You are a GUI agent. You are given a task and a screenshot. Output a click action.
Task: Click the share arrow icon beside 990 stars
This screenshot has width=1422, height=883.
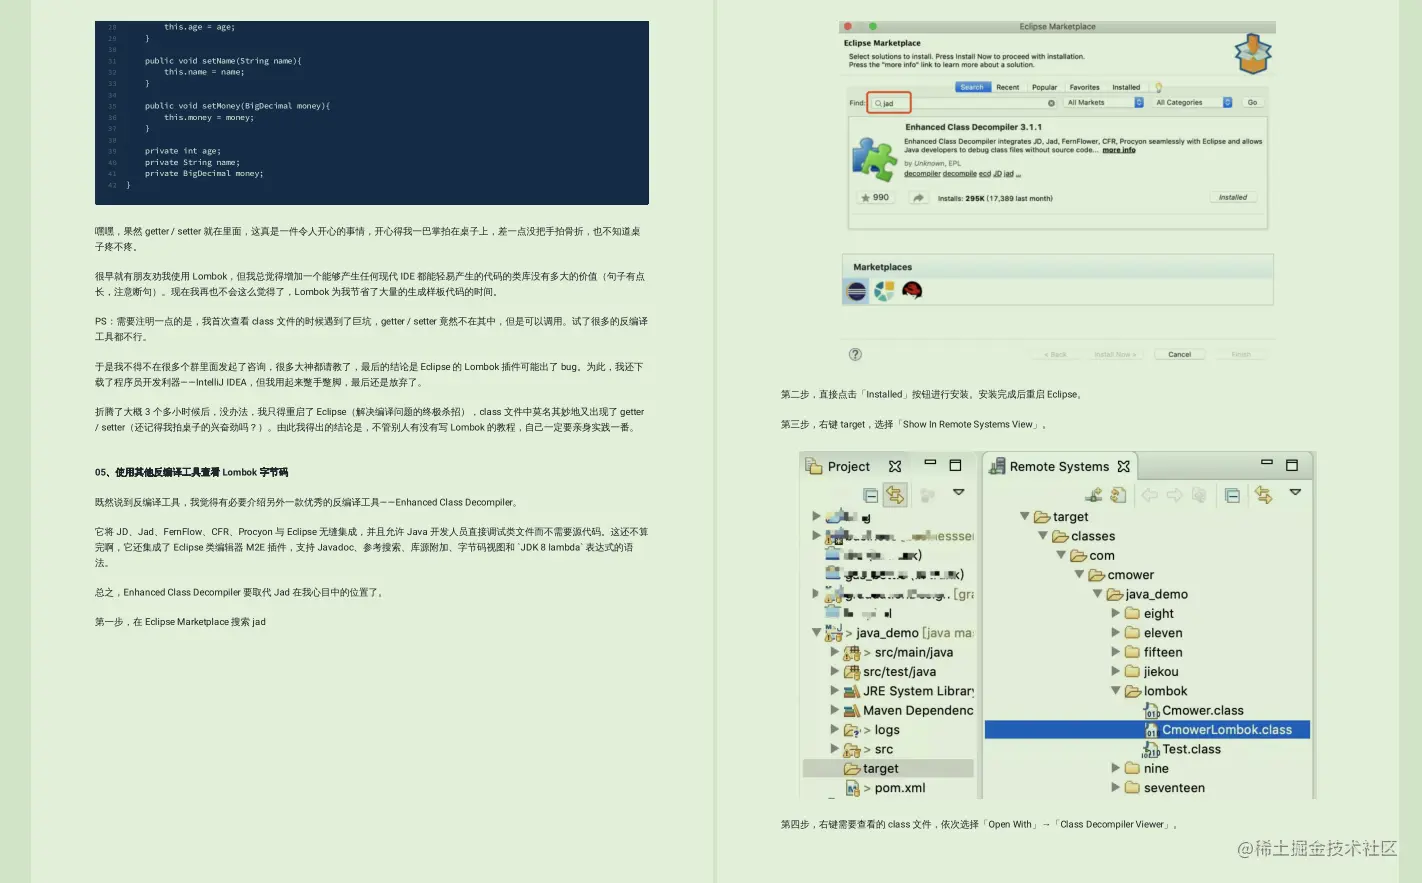[918, 198]
